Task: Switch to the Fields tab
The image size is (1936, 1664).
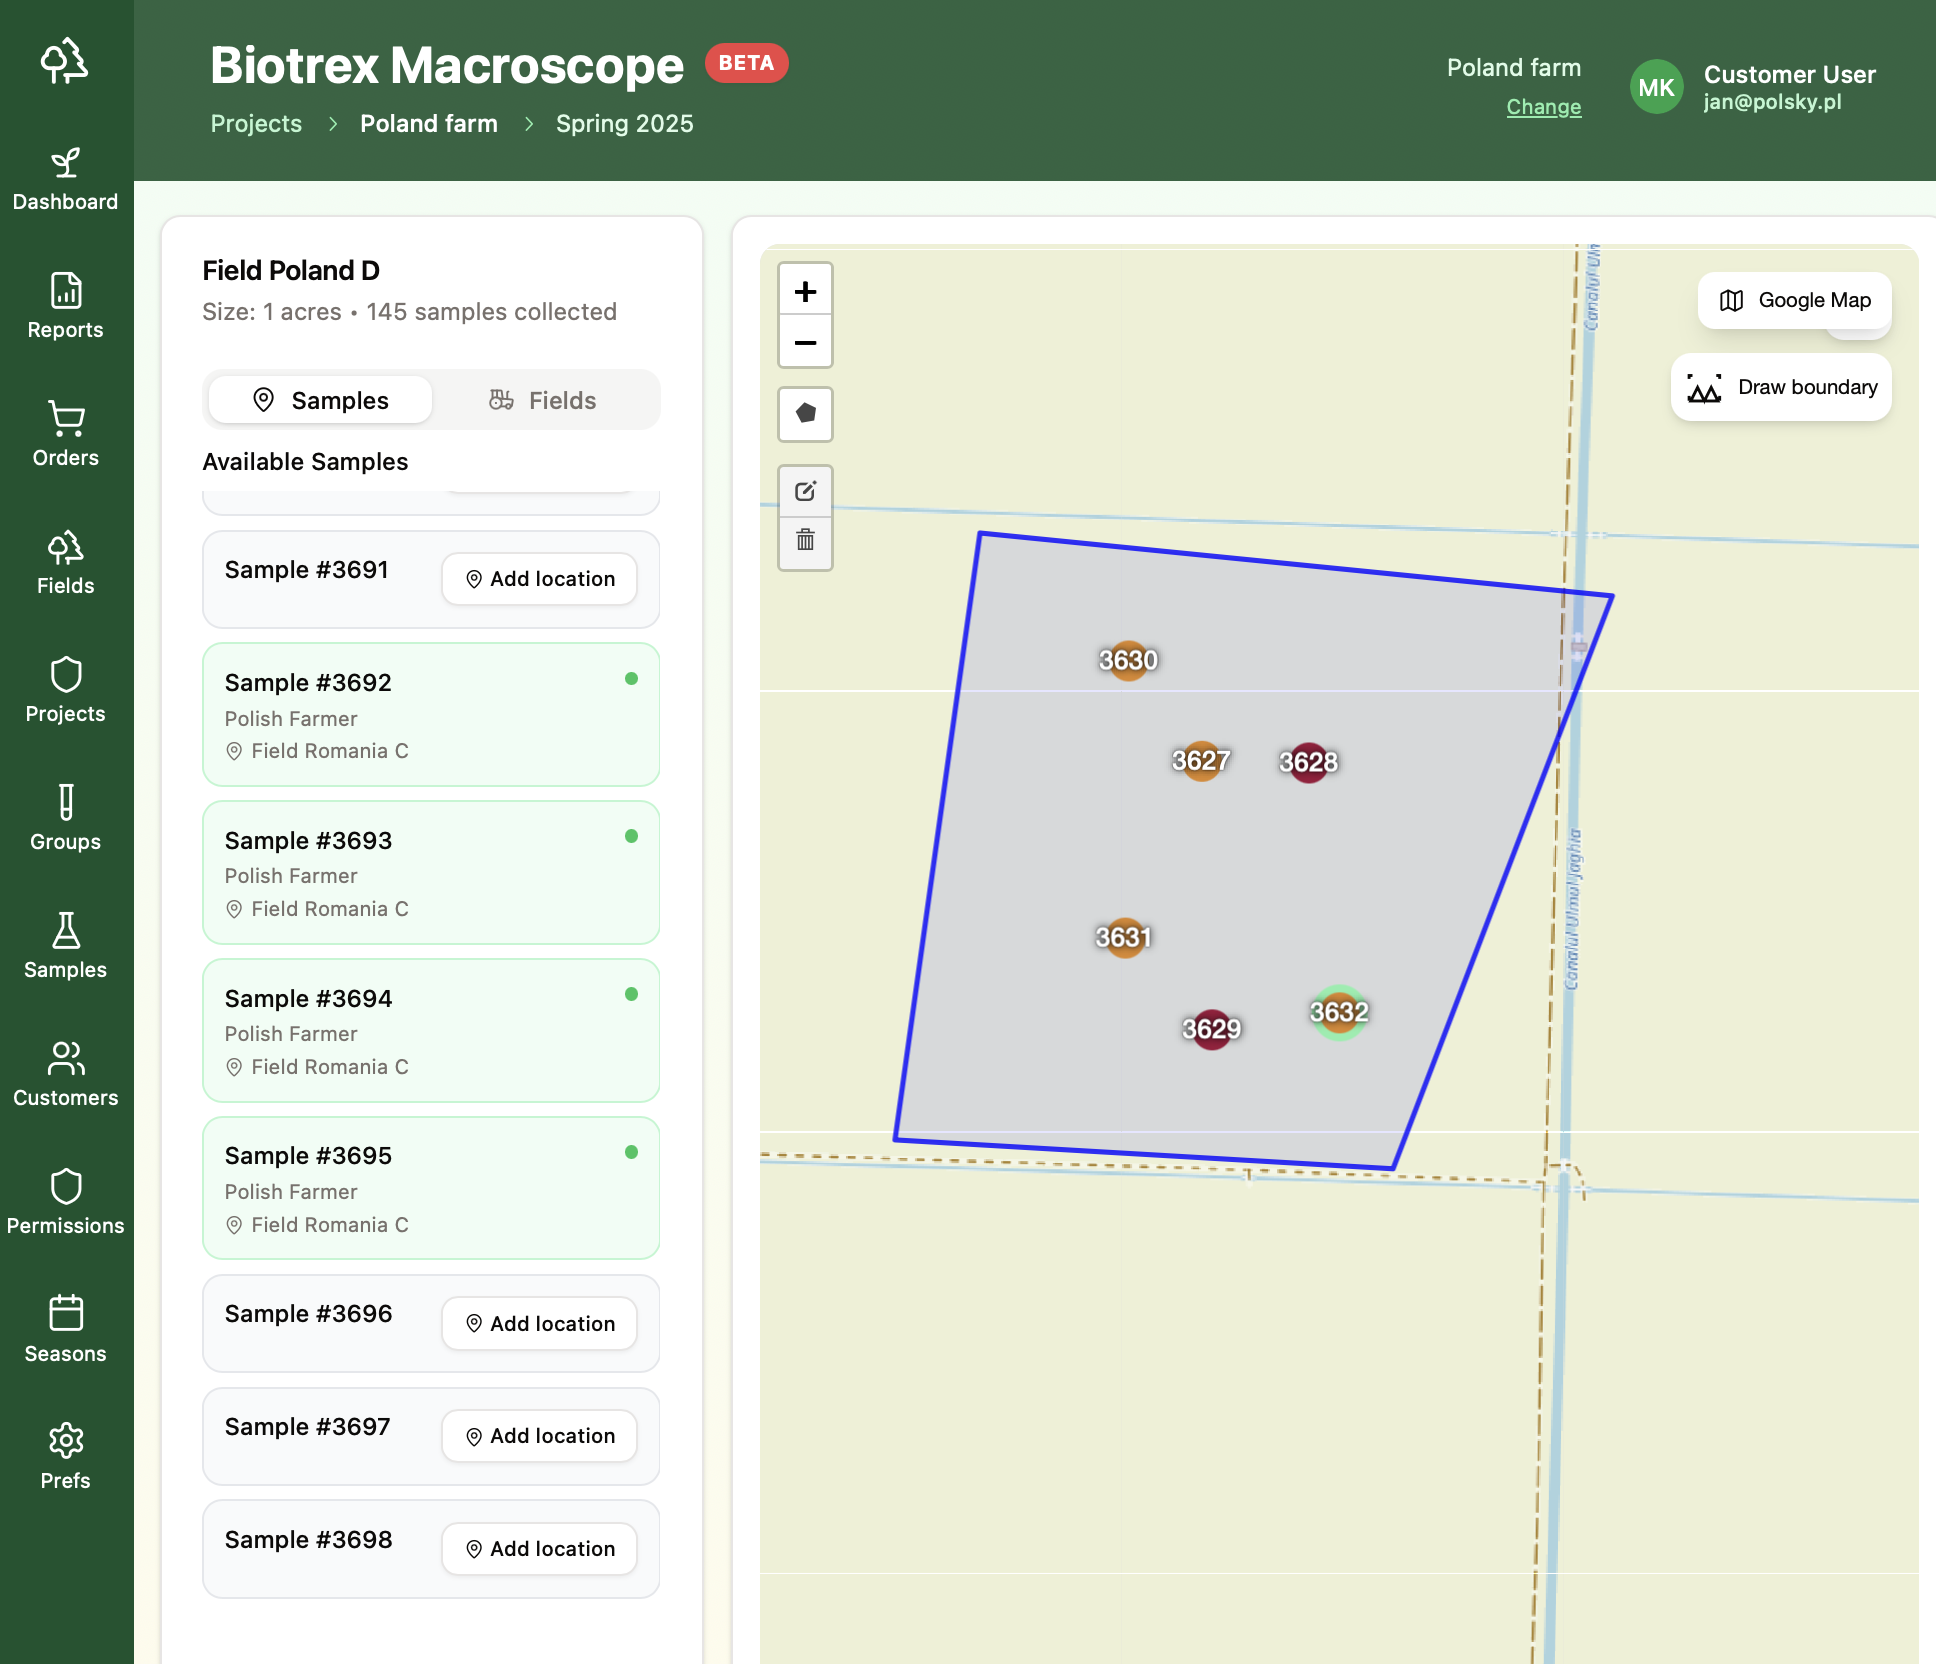Action: click(x=543, y=400)
